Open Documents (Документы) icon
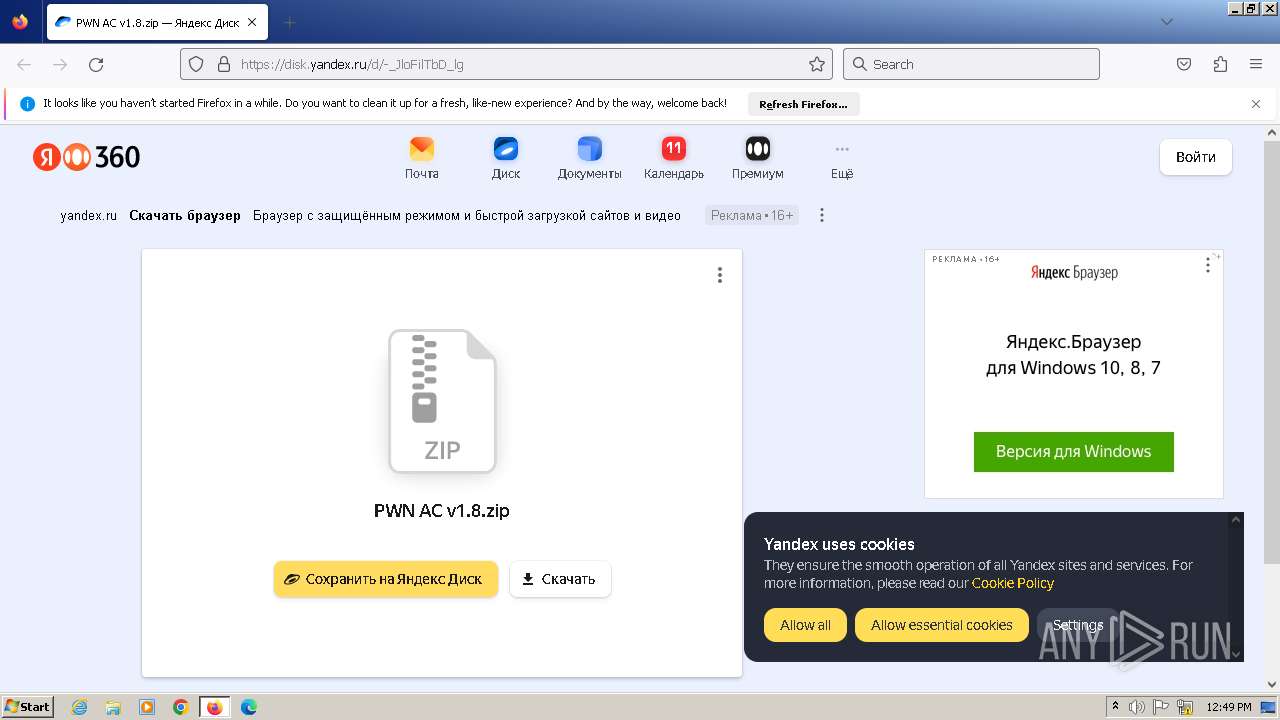 pos(590,158)
